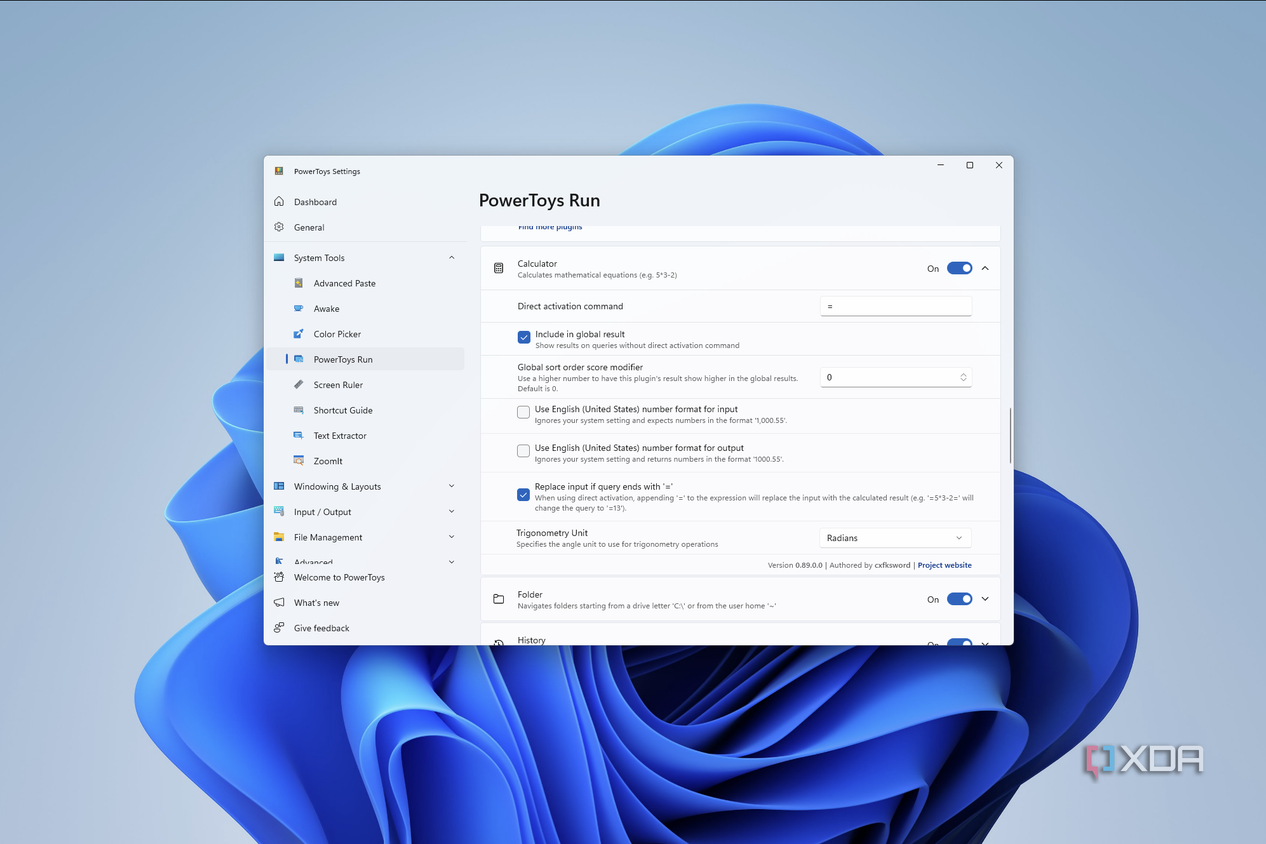The height and width of the screenshot is (844, 1266).
Task: Click the Folder plugin title text
Action: pyautogui.click(x=530, y=594)
